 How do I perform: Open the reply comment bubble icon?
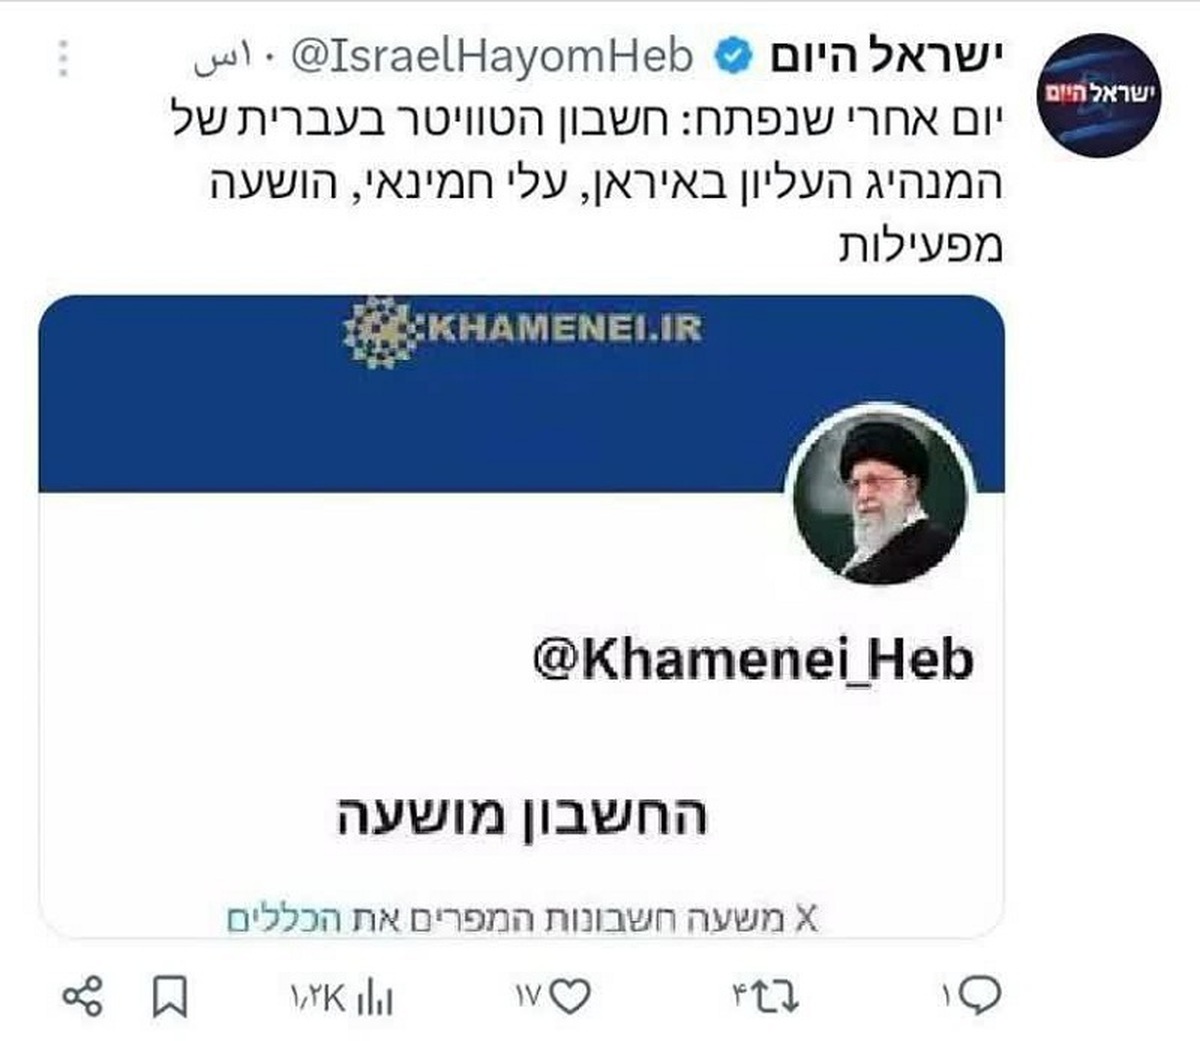[x=984, y=995]
